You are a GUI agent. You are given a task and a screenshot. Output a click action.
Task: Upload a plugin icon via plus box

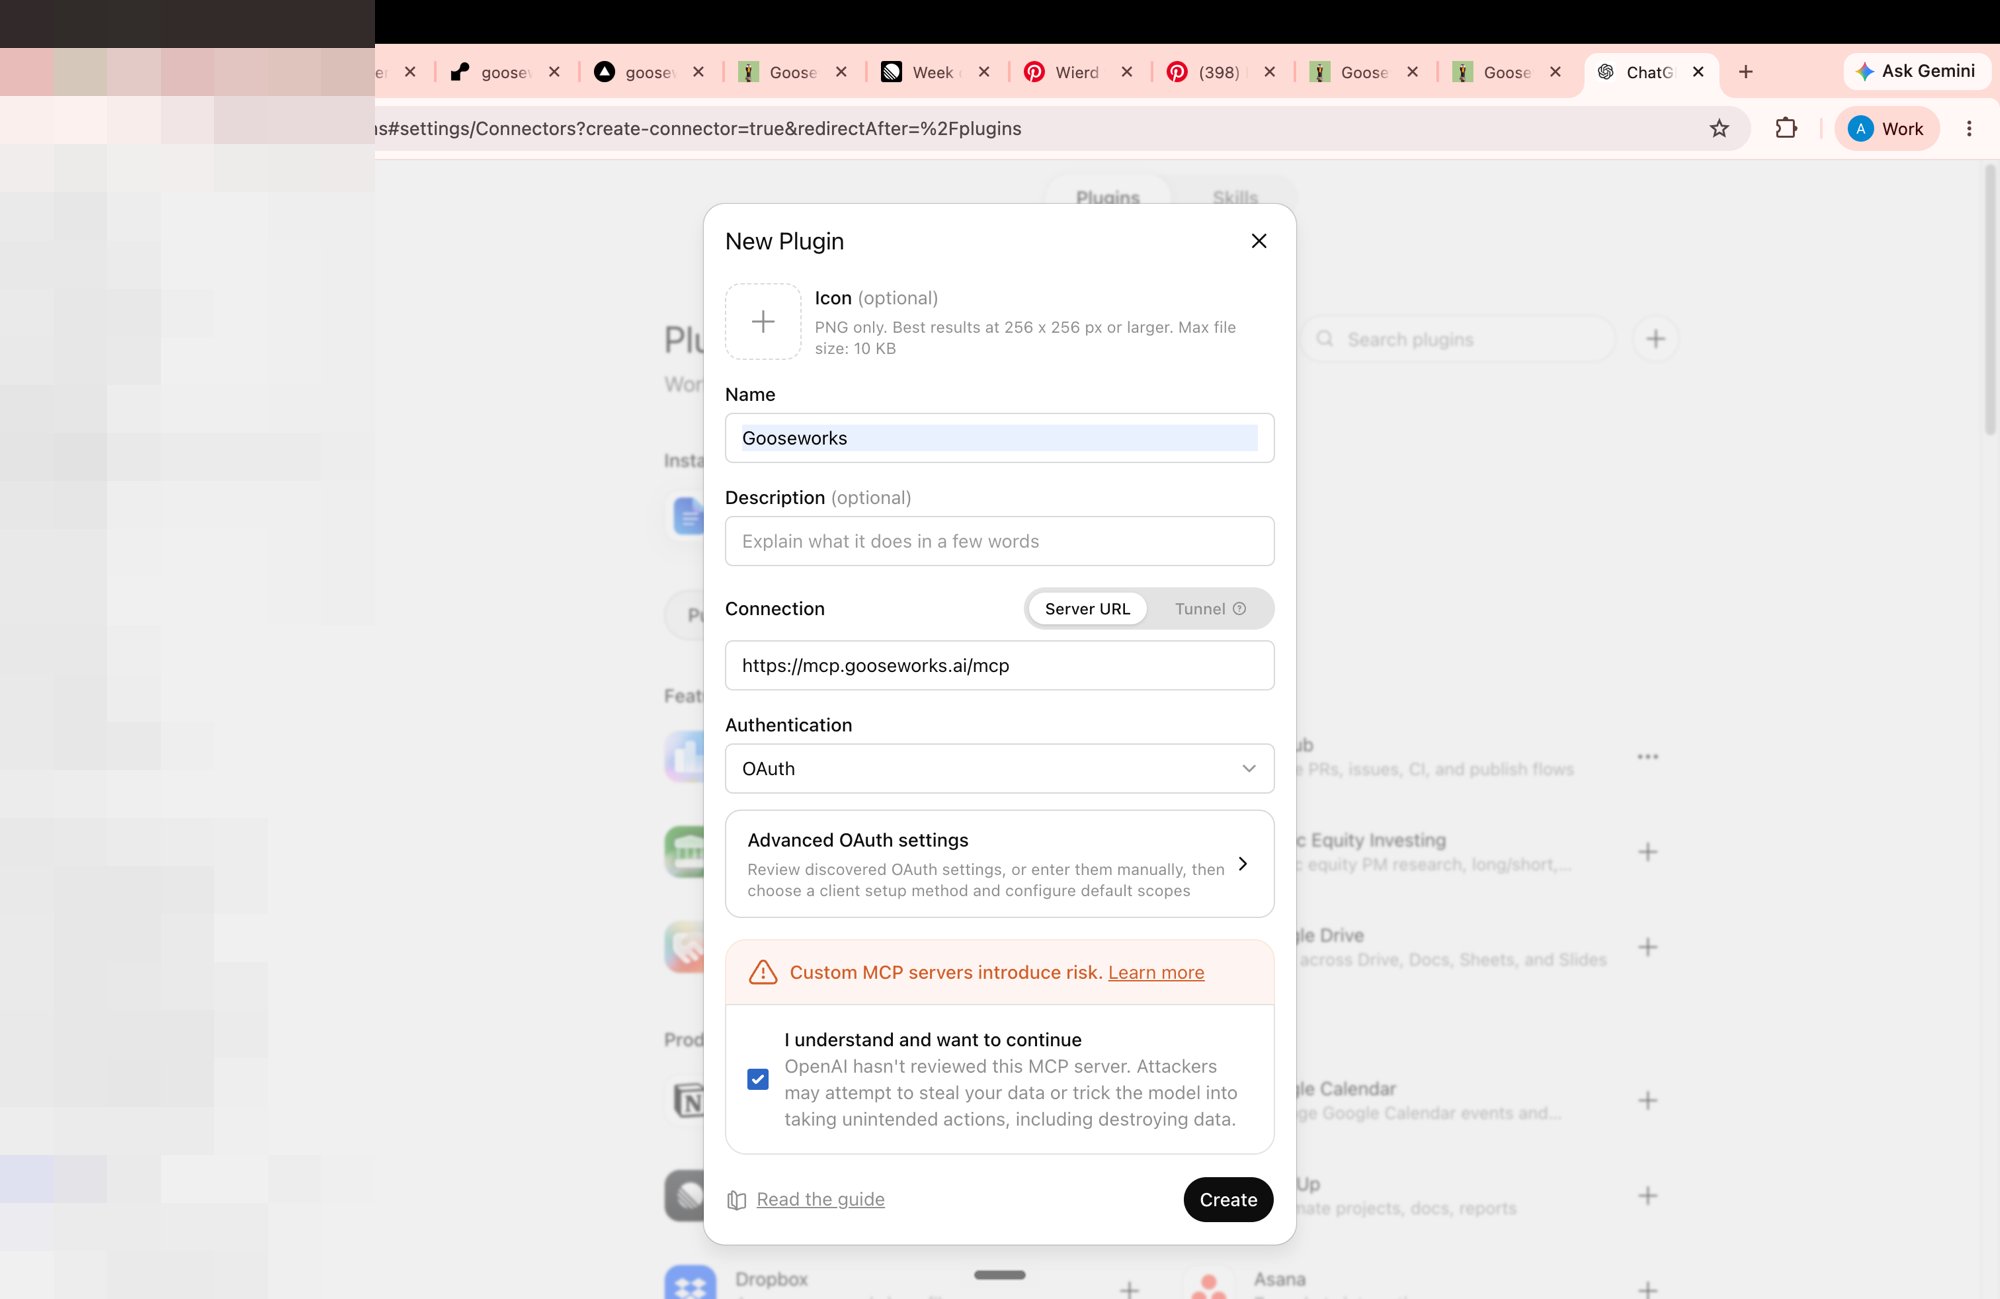pos(763,322)
